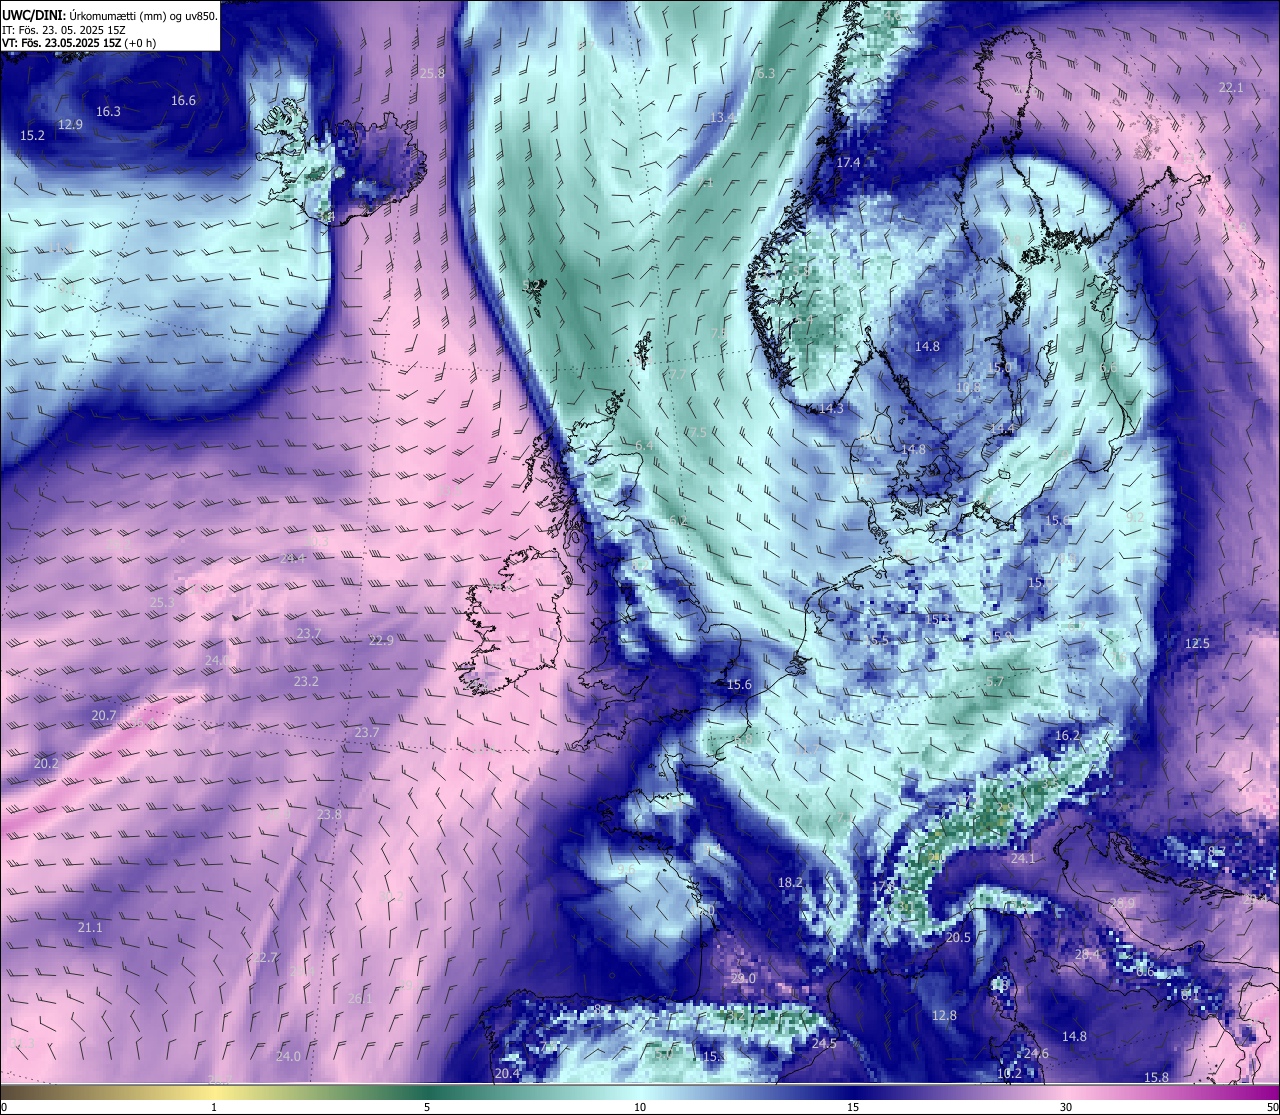Click the 14.3 value near southern Norway
1280x1115 pixels.
(831, 408)
